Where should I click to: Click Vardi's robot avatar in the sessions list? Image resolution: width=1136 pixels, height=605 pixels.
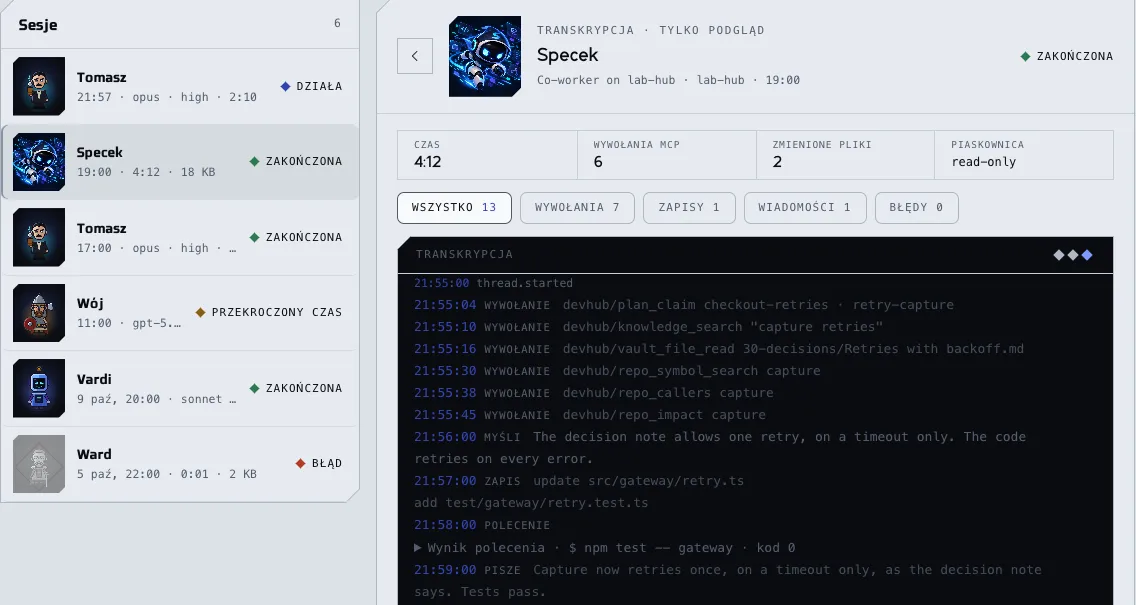(39, 388)
